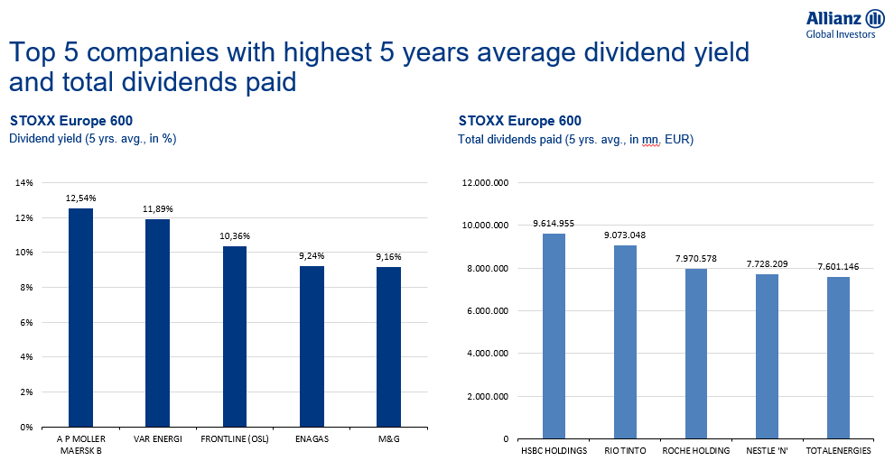Click the Rio Tinto dividends bar
This screenshot has height=470, width=894.
tap(625, 342)
